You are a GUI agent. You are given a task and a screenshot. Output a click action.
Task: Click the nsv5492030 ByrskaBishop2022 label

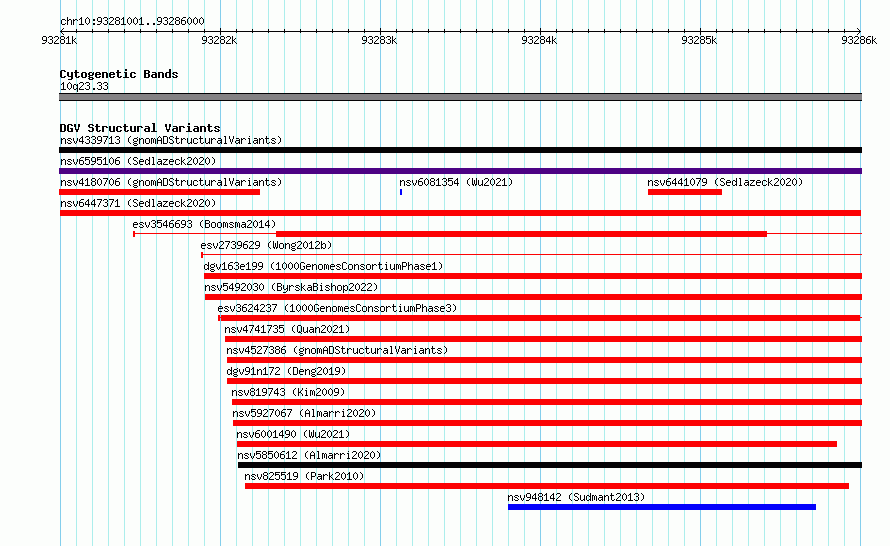291,287
